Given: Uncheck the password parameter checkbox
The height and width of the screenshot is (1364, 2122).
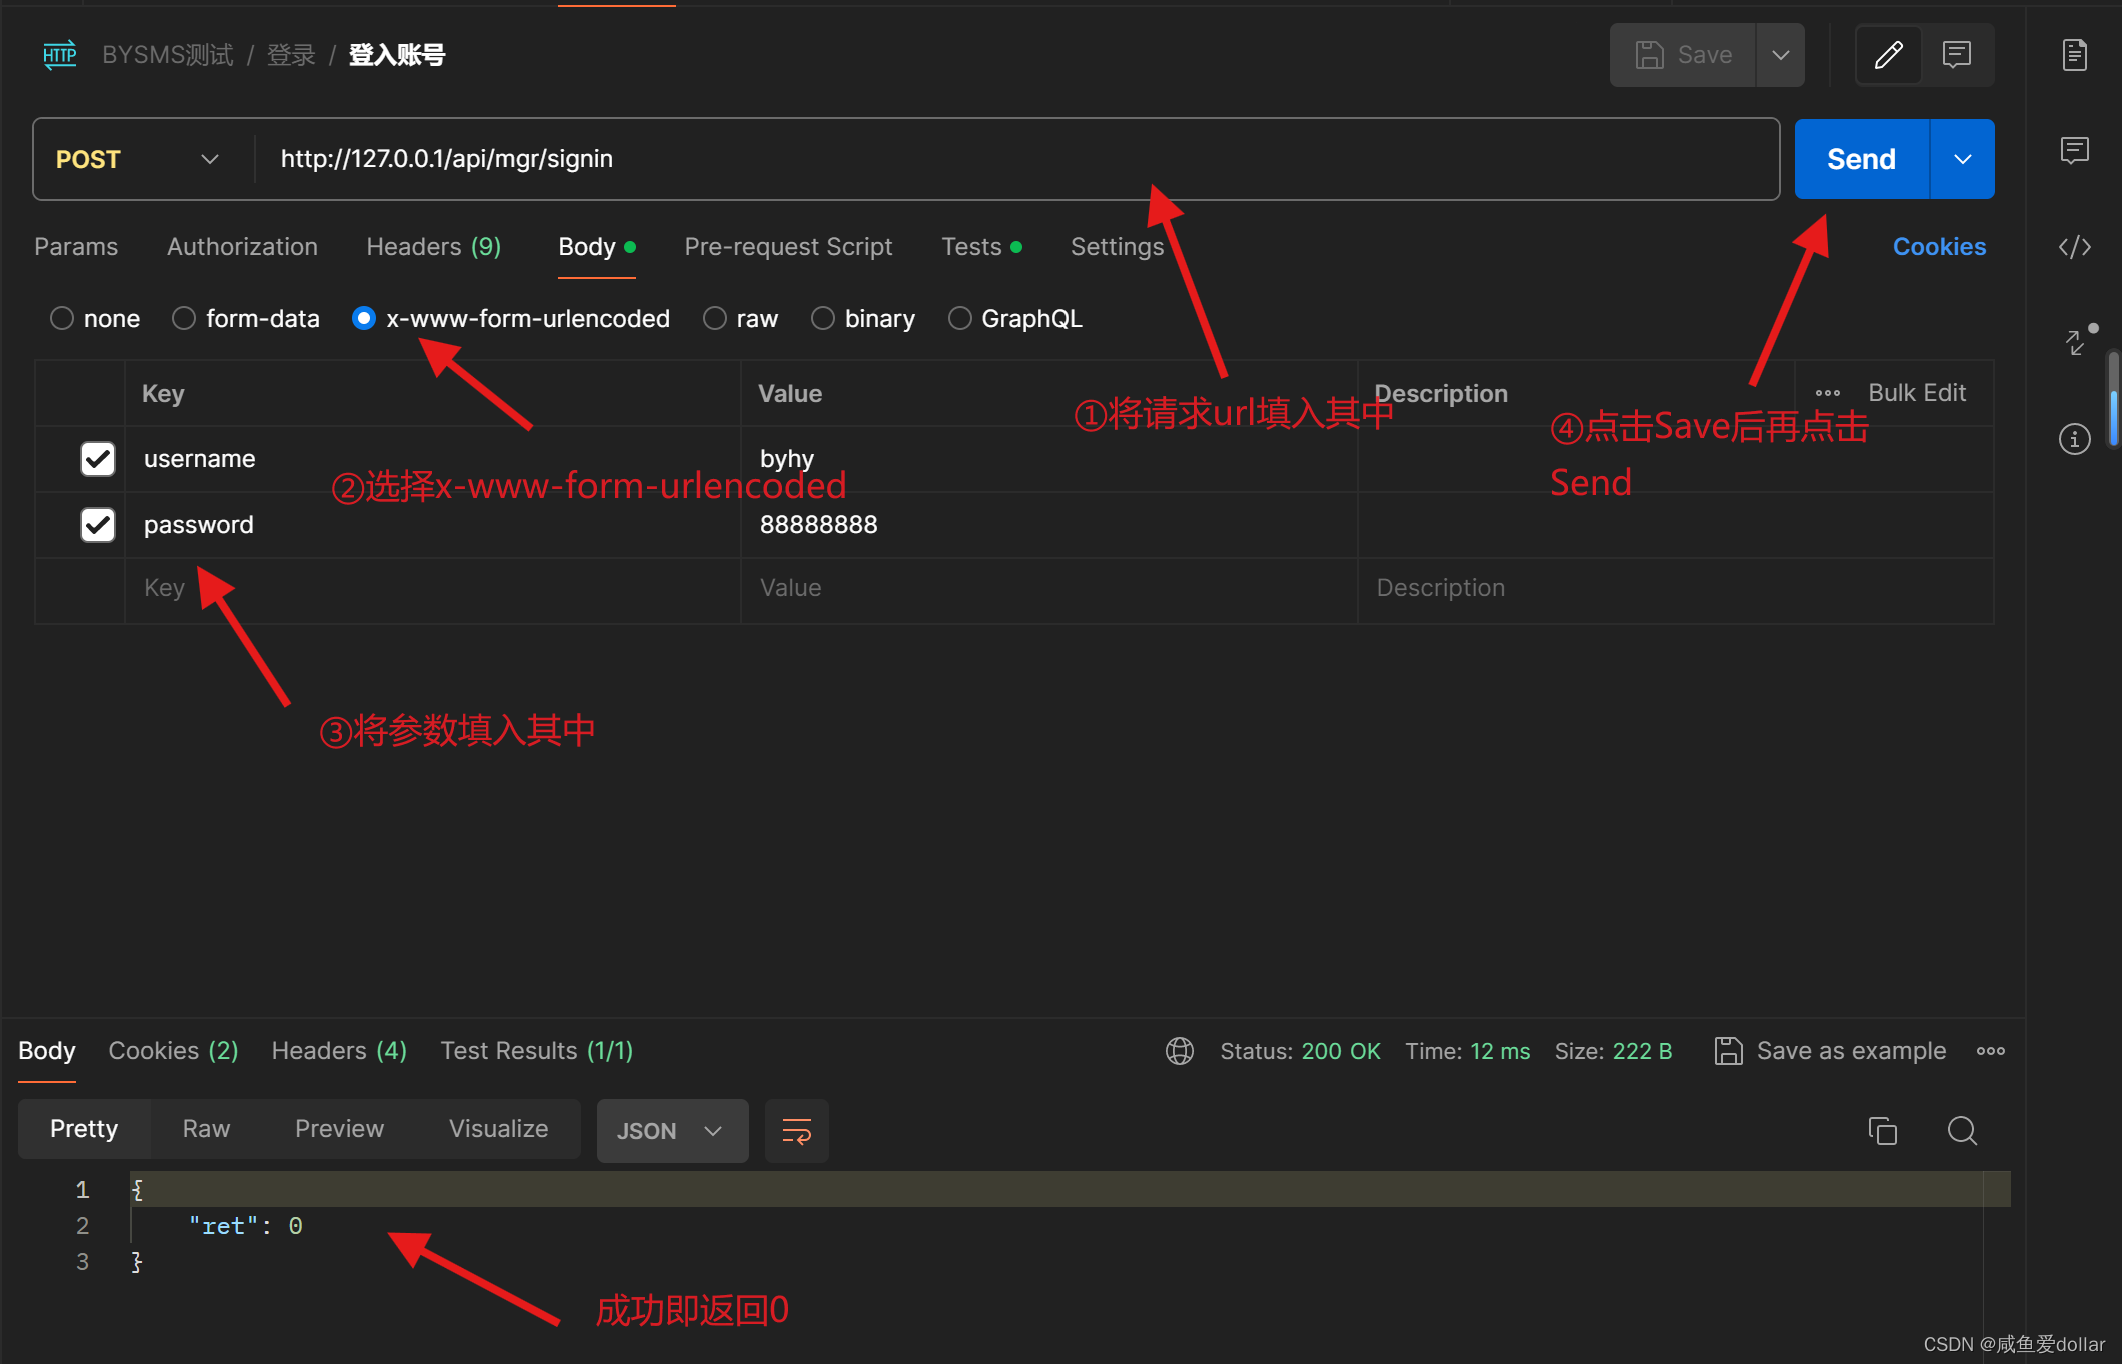Looking at the screenshot, I should 98,525.
